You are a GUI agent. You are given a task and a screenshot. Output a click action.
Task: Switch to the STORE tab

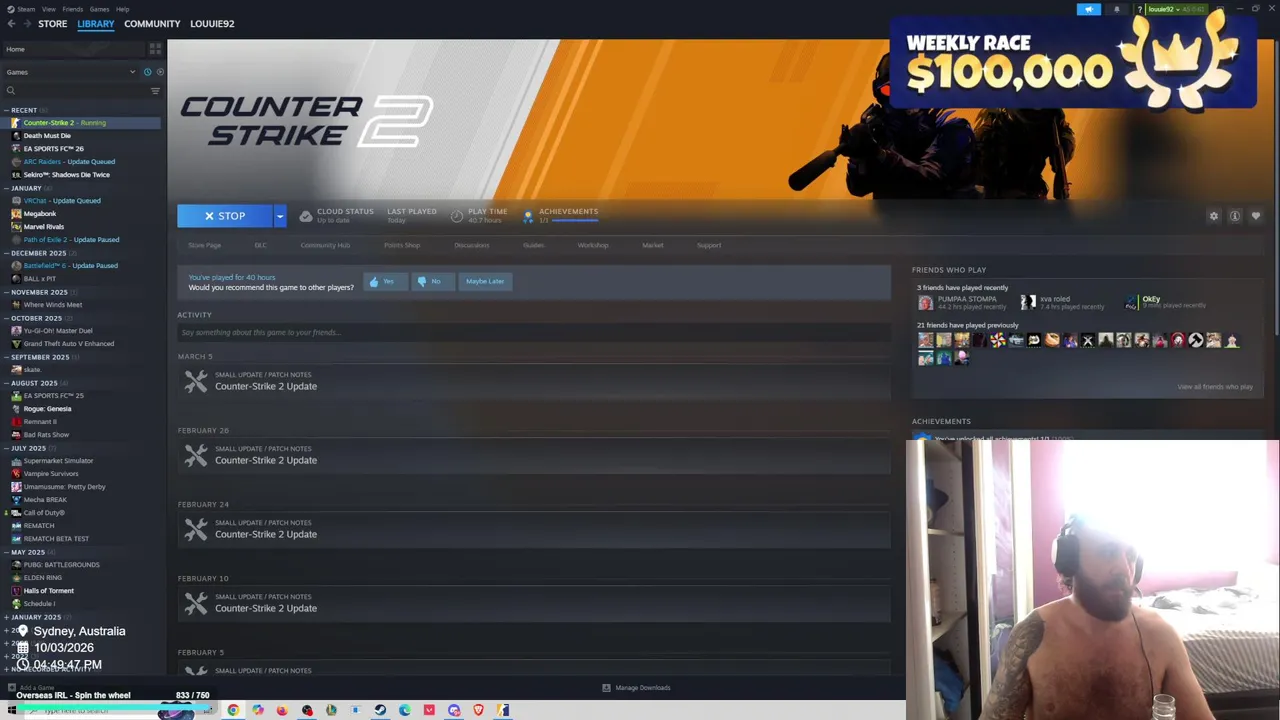click(53, 24)
